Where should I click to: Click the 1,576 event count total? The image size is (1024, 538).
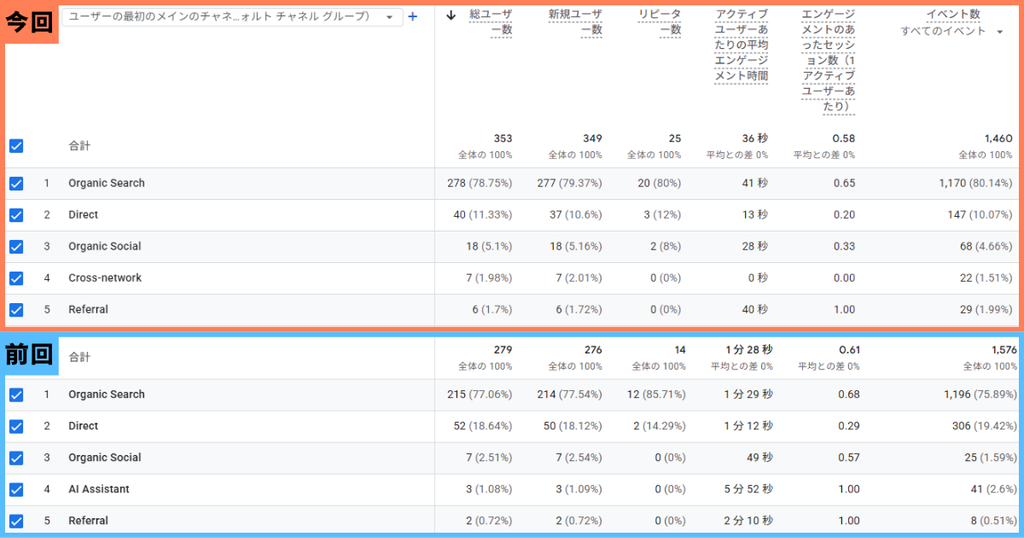[x=1004, y=350]
